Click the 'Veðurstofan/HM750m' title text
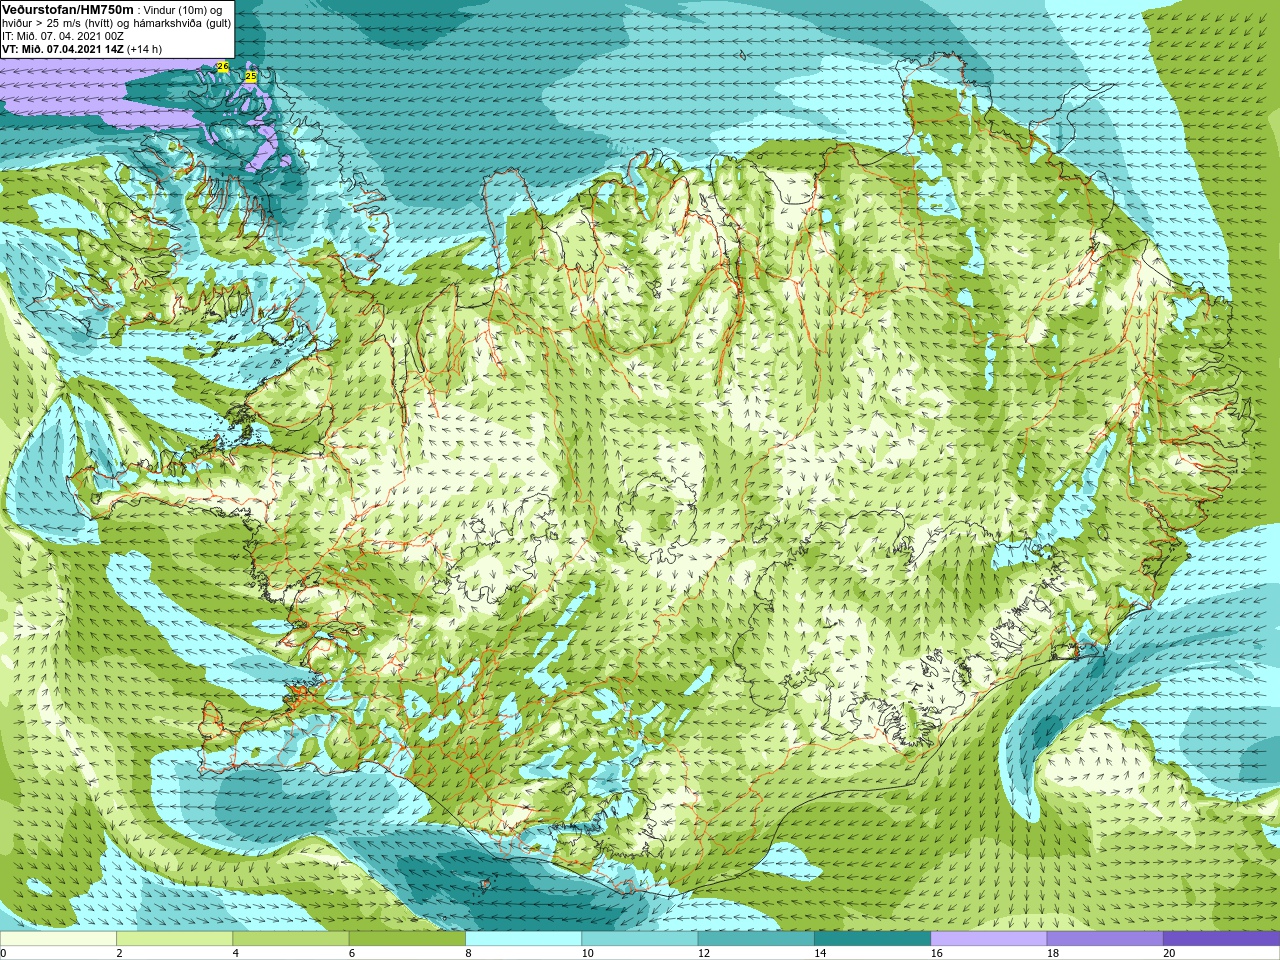 click(68, 9)
